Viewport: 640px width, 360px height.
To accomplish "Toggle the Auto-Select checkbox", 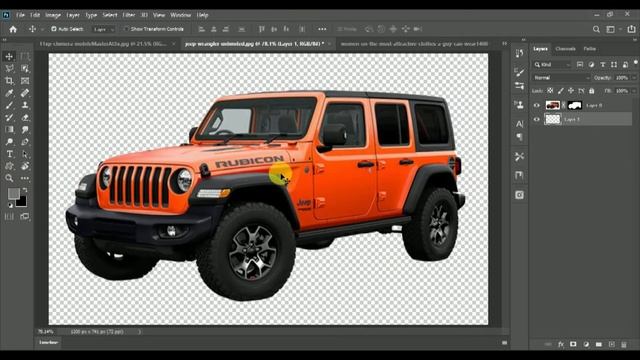I will click(54, 29).
